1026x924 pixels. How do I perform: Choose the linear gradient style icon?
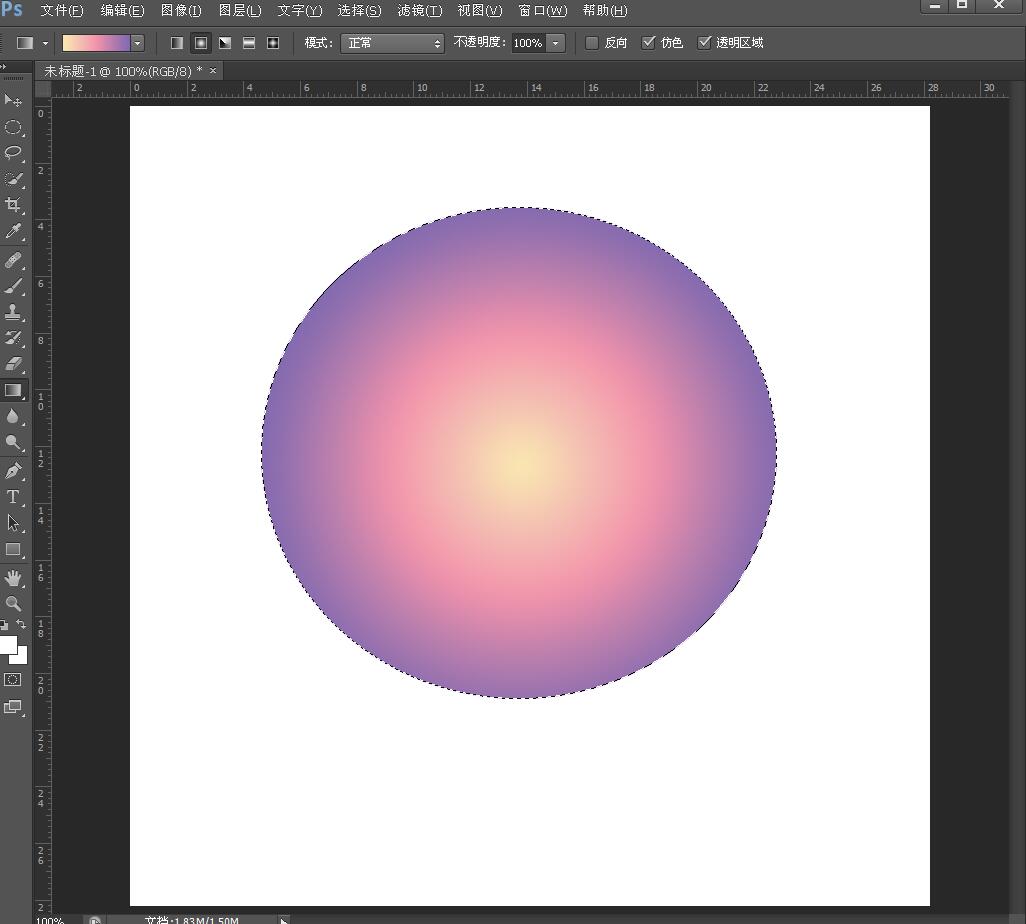177,43
